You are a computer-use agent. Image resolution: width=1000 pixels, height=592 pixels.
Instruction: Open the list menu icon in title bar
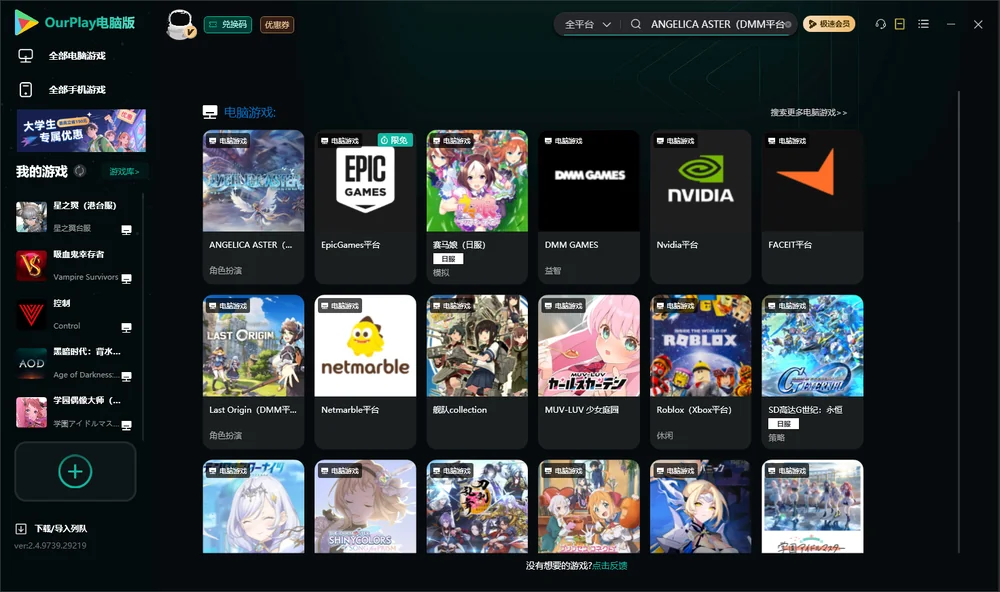[923, 24]
